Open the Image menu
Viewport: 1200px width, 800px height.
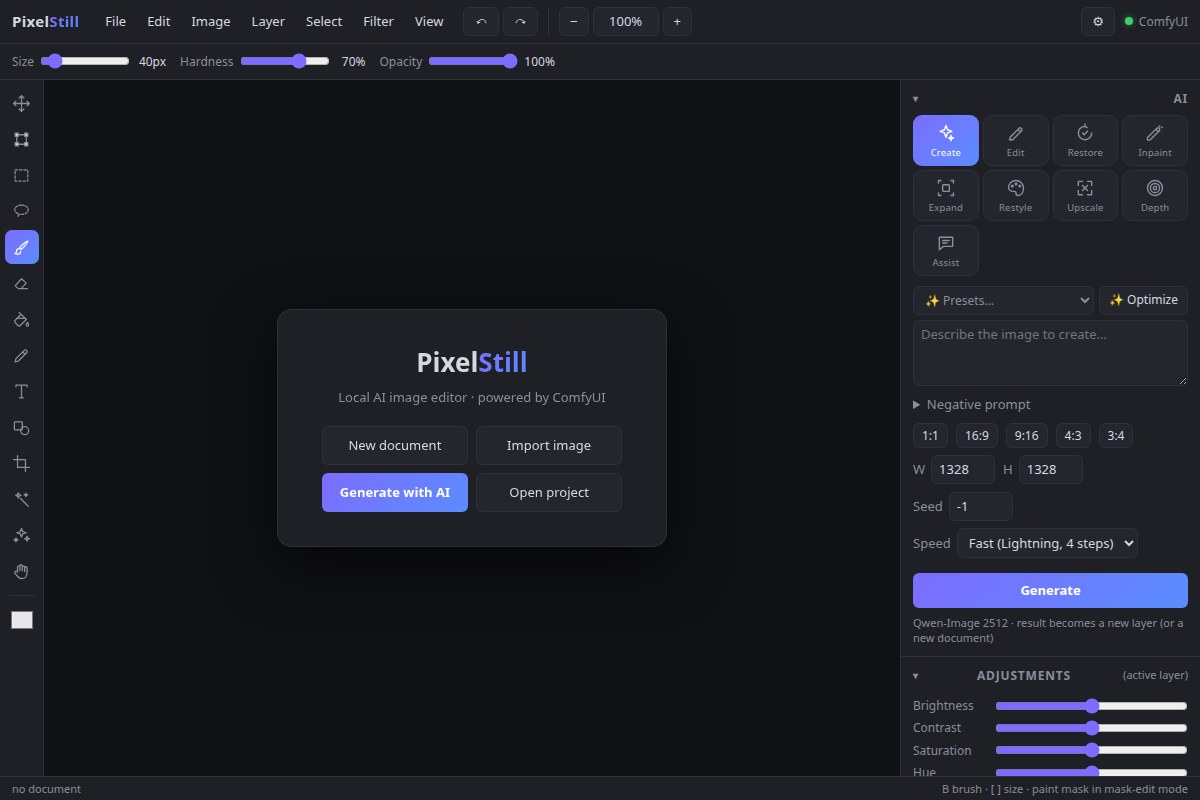211,21
